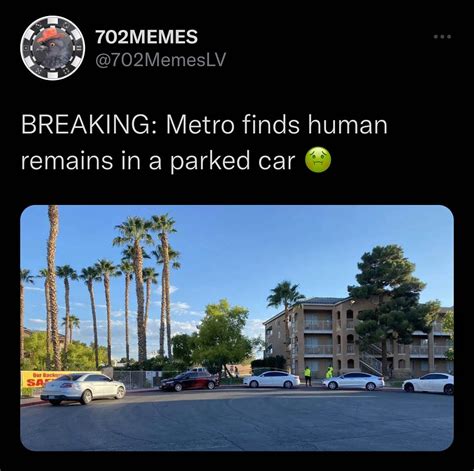This screenshot has width=474, height=471.
Task: Click the dark red car in the photo
Action: click(190, 381)
